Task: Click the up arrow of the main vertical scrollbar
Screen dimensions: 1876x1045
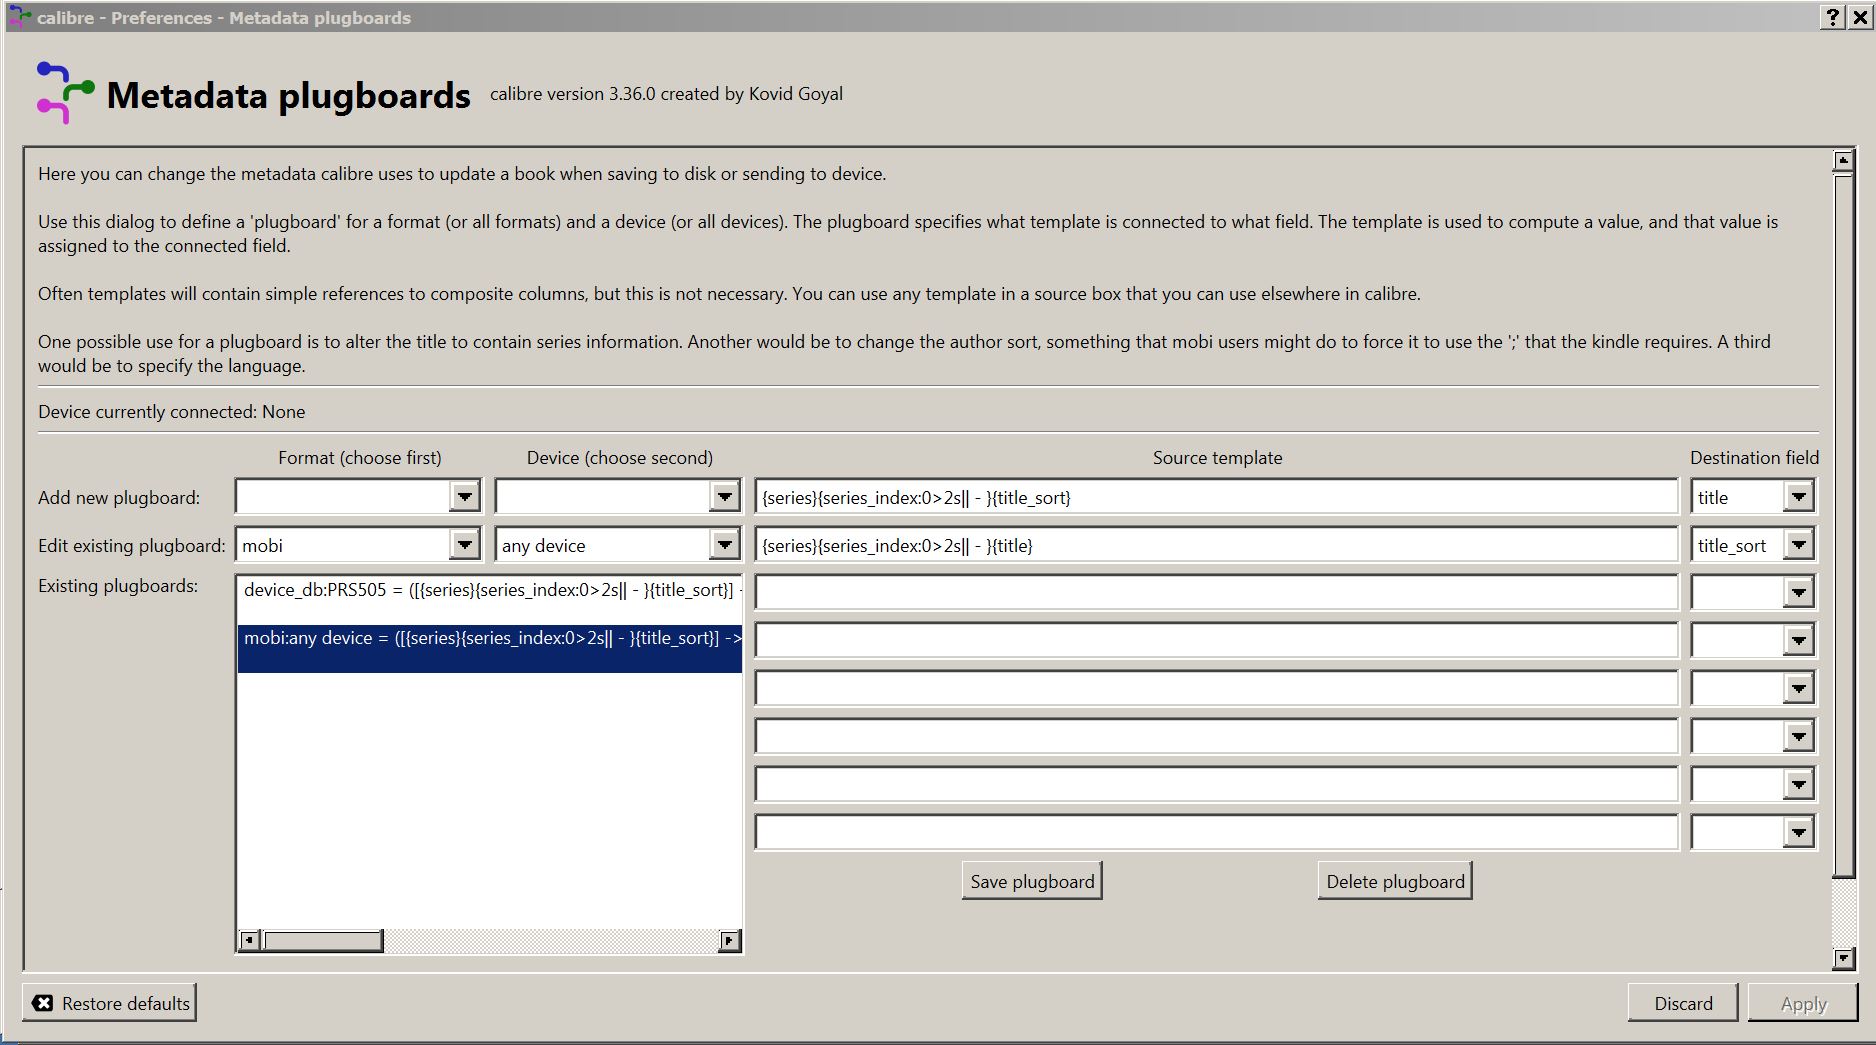Action: click(1843, 159)
